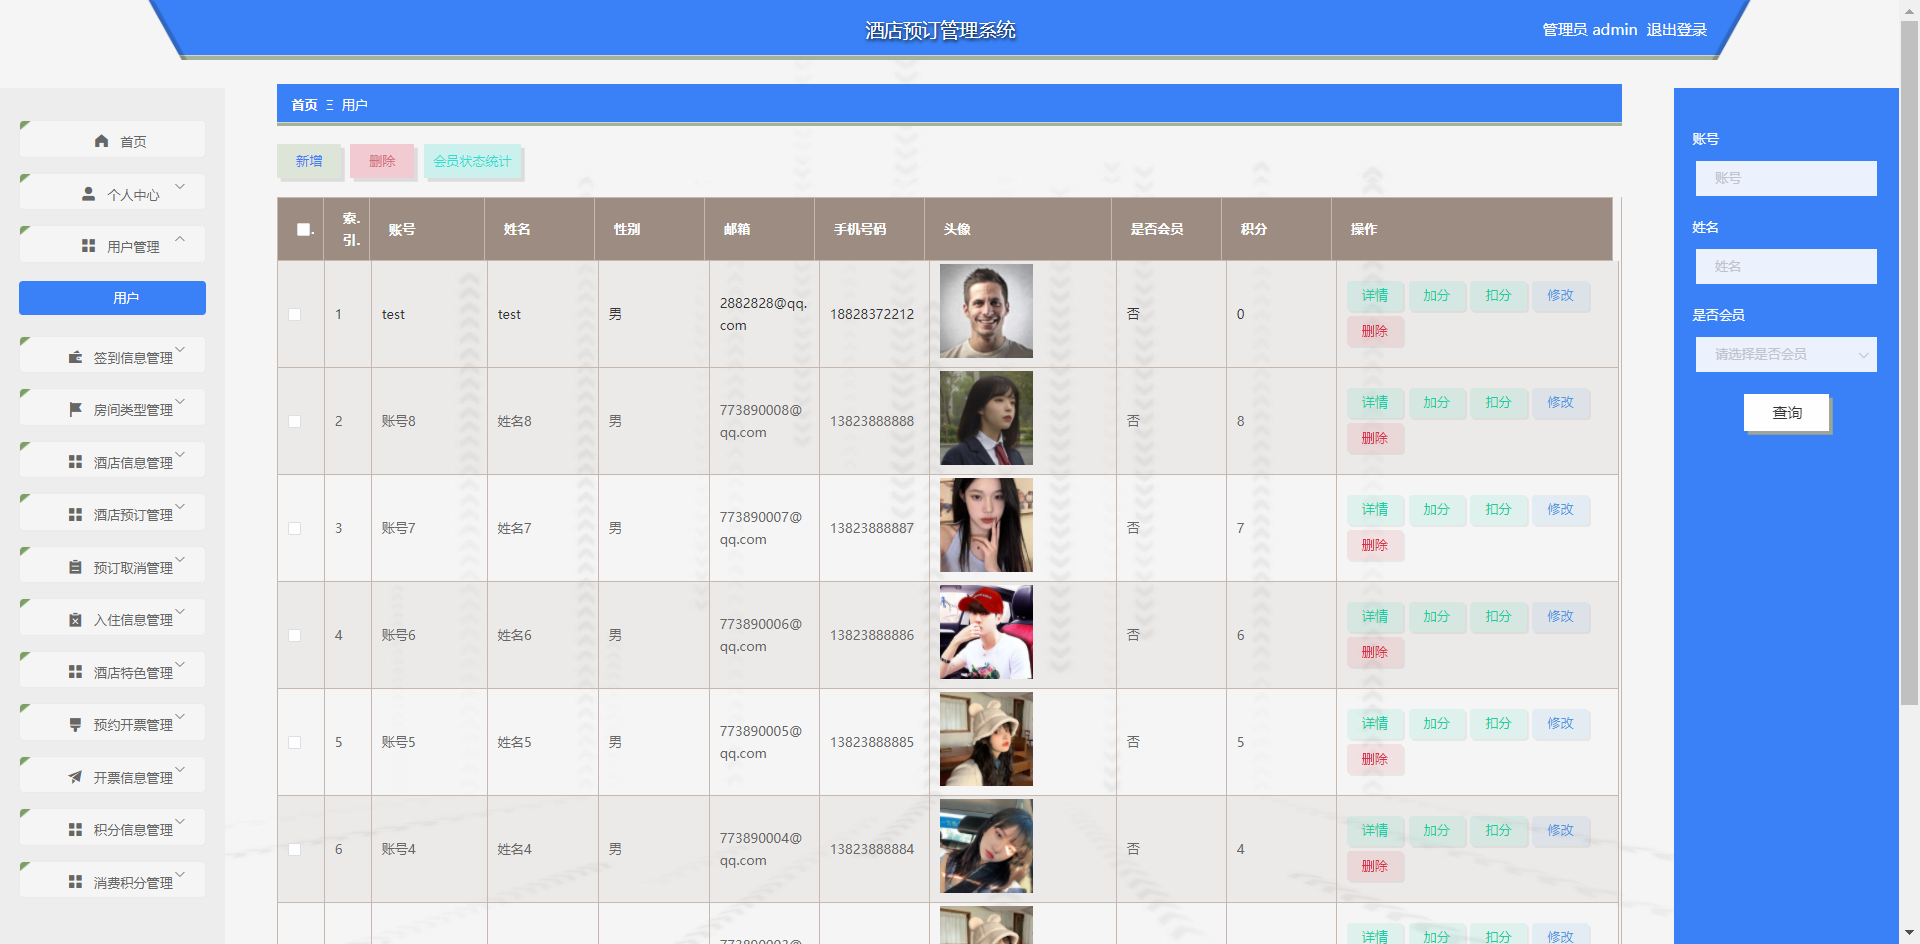Select the checkbox for 账号7 row
The image size is (1920, 944).
[x=294, y=528]
